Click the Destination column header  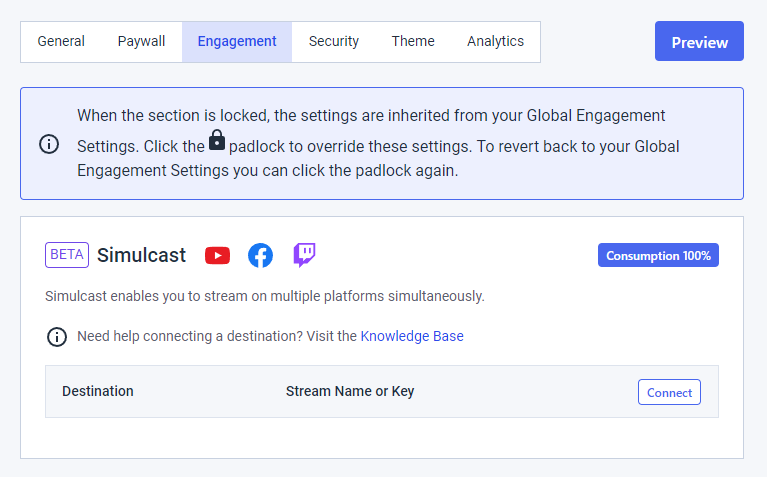pyautogui.click(x=98, y=391)
